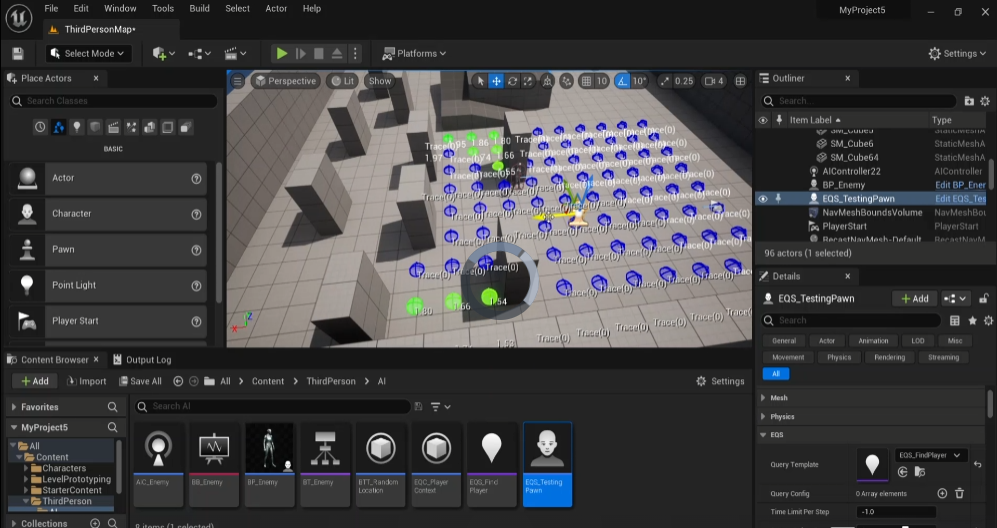This screenshot has width=997, height=528.
Task: Open the Platforms dropdown
Action: pyautogui.click(x=414, y=53)
